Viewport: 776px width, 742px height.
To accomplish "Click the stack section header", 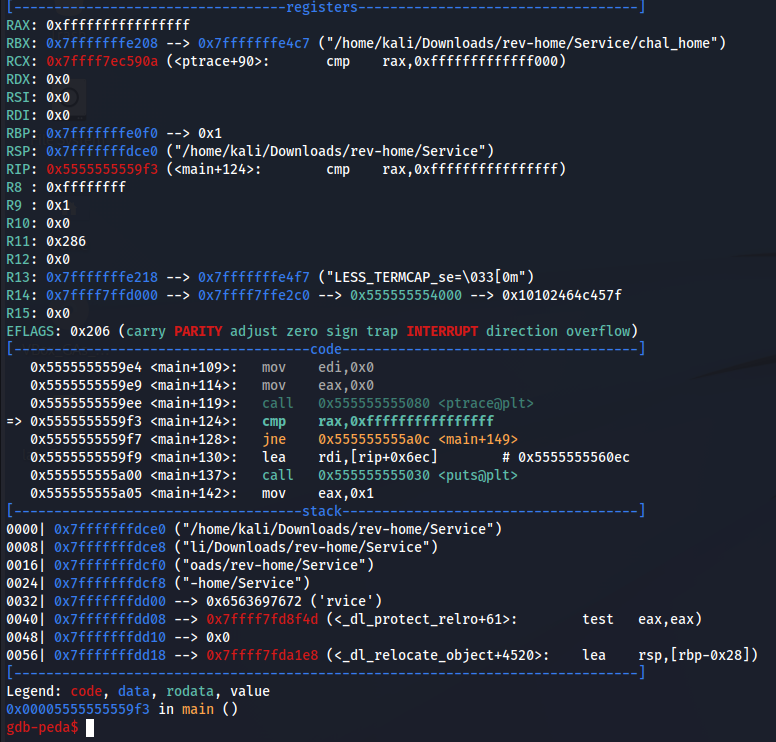I will (322, 511).
